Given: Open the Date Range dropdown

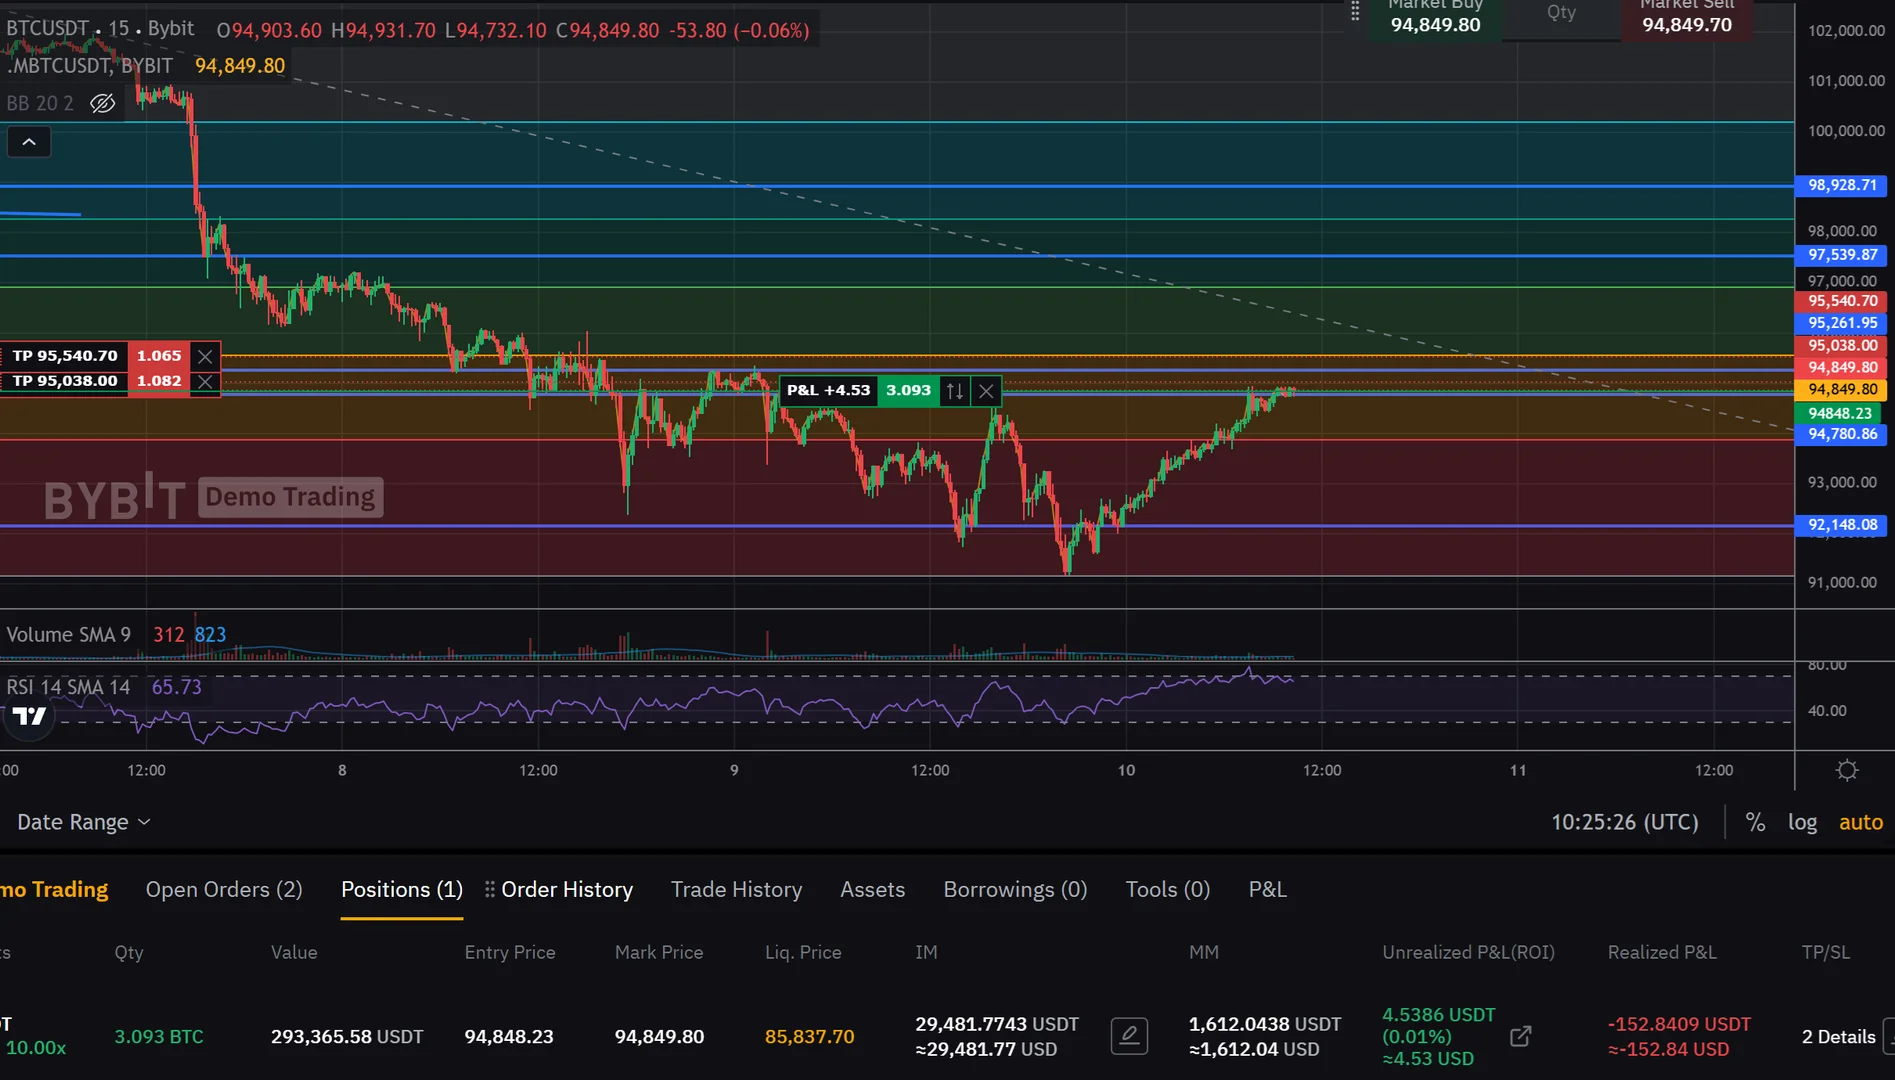Looking at the screenshot, I should 84,822.
